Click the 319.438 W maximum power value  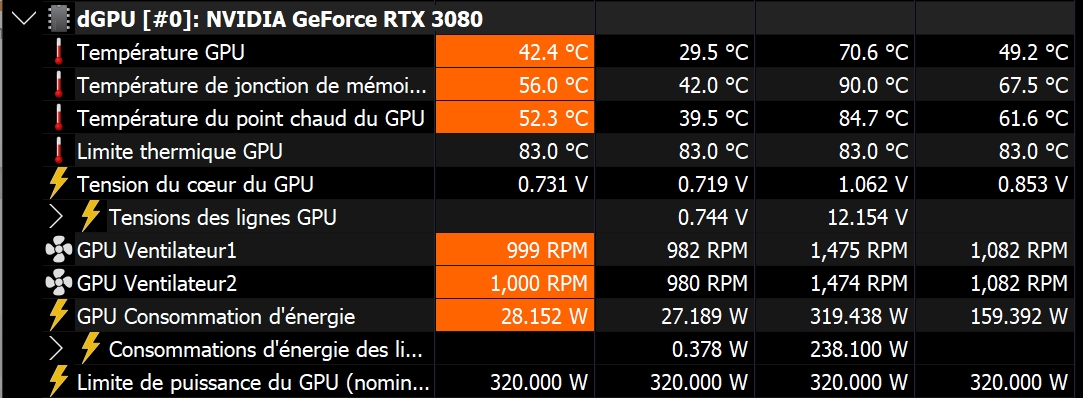[x=860, y=317]
